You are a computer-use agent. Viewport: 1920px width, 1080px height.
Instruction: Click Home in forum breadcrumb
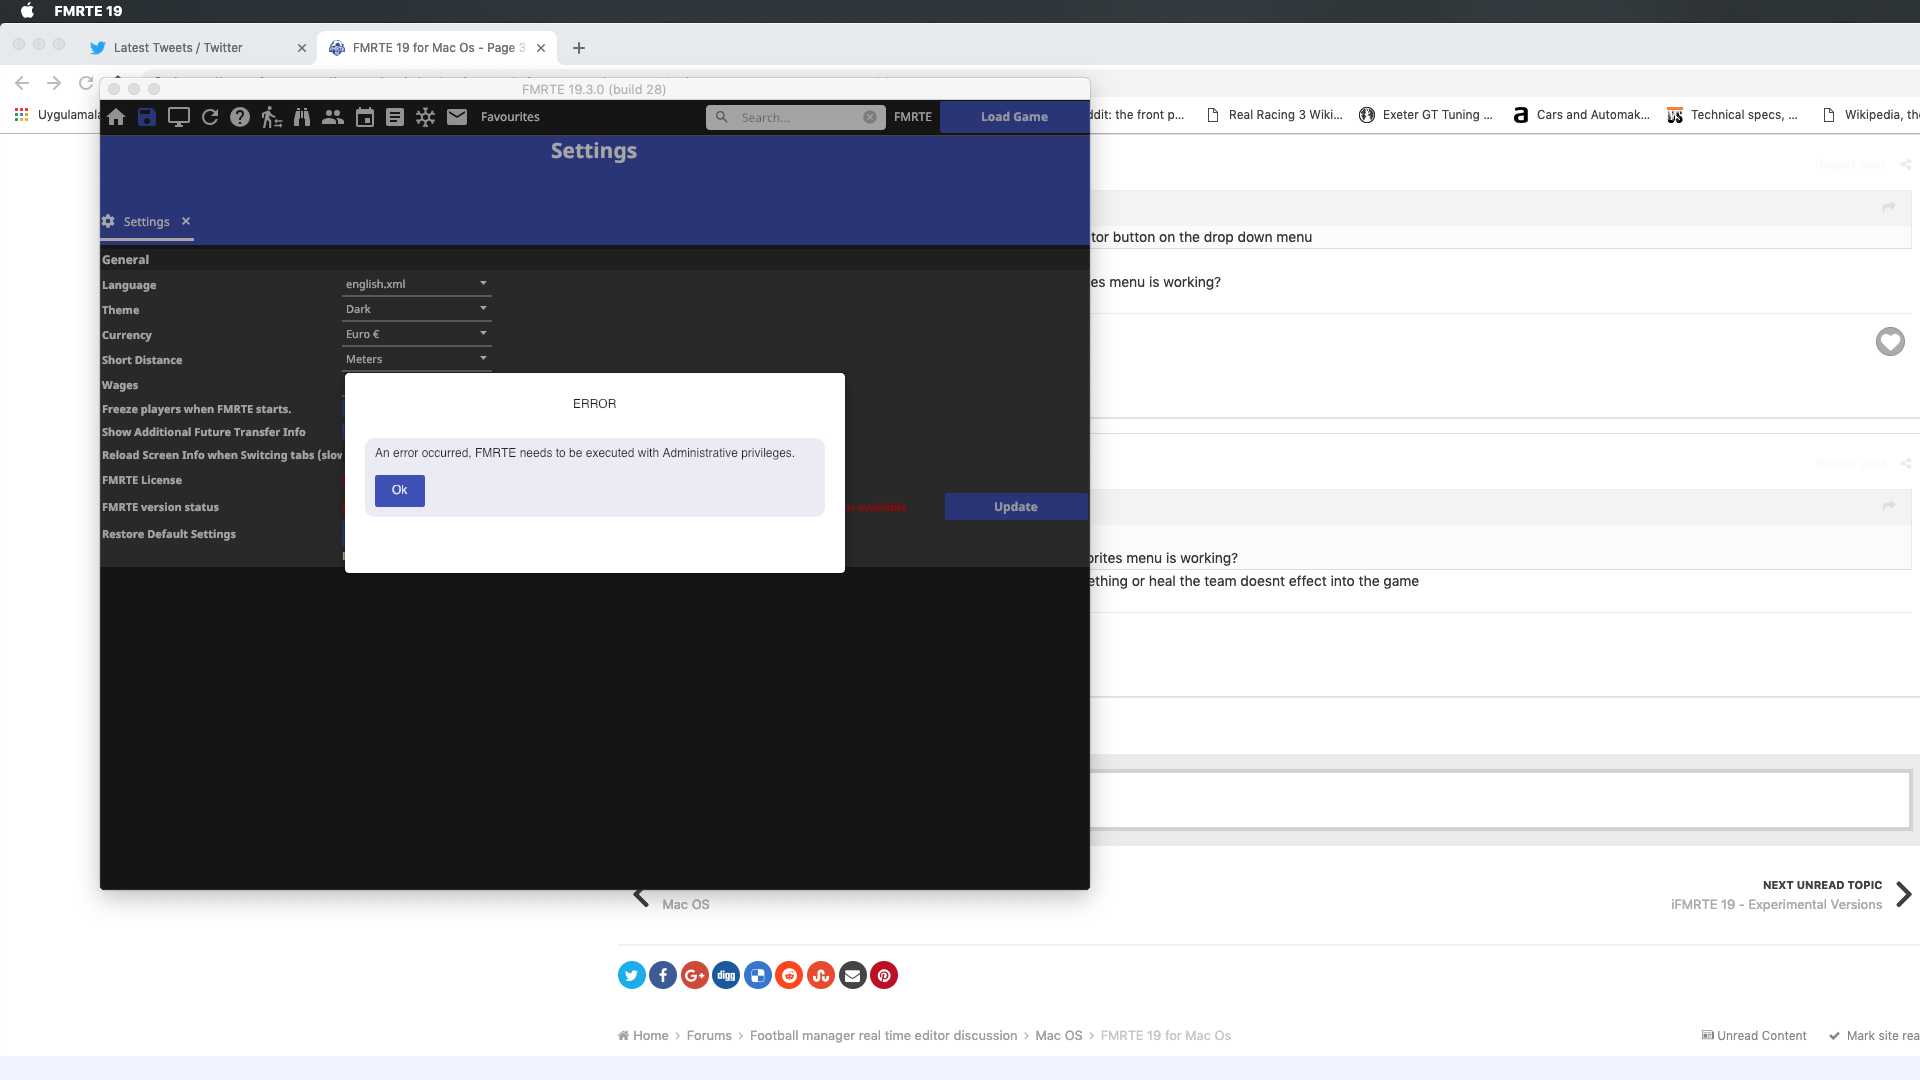[x=643, y=1036]
